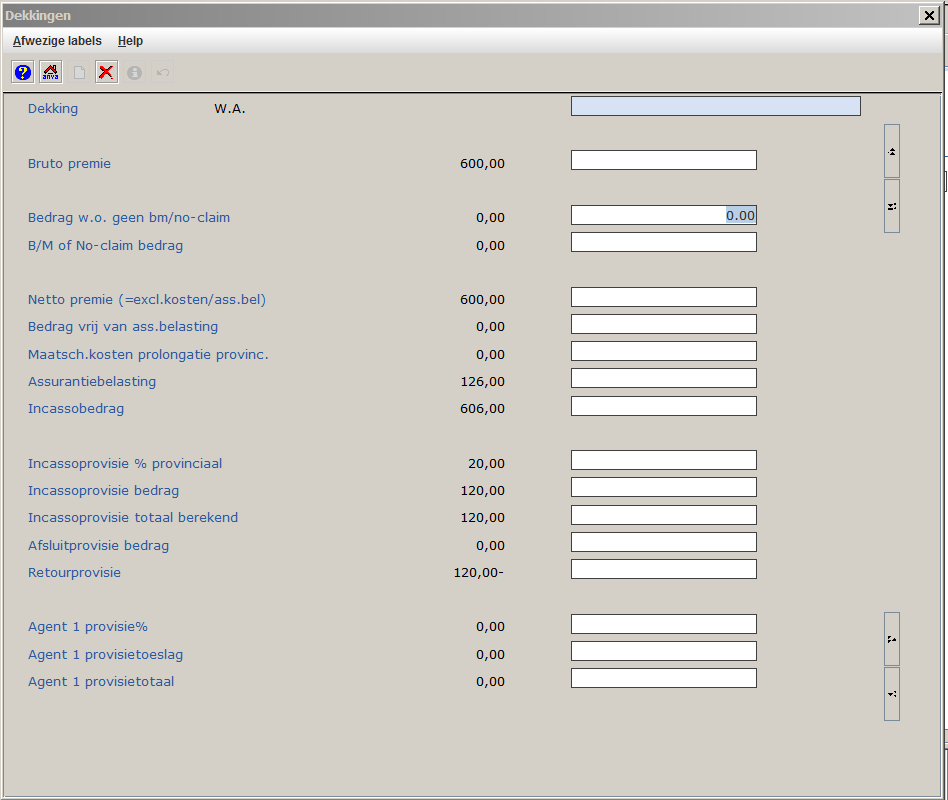Open the Help menu
Screen dimensions: 948x800
point(130,41)
